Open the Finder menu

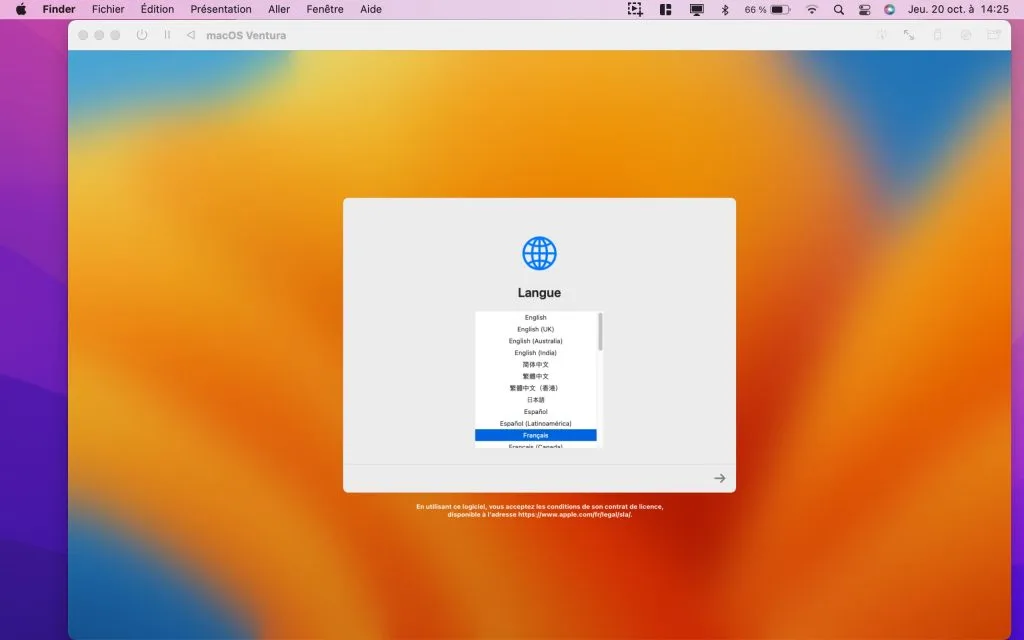point(59,9)
